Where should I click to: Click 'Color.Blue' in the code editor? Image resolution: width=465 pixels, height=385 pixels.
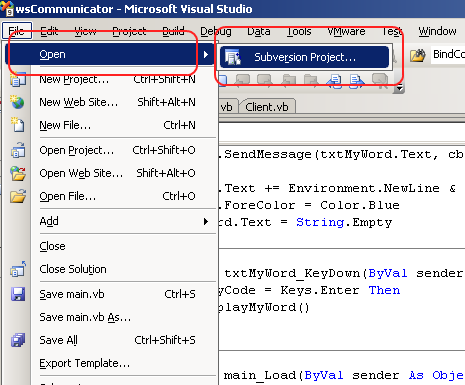(360, 205)
